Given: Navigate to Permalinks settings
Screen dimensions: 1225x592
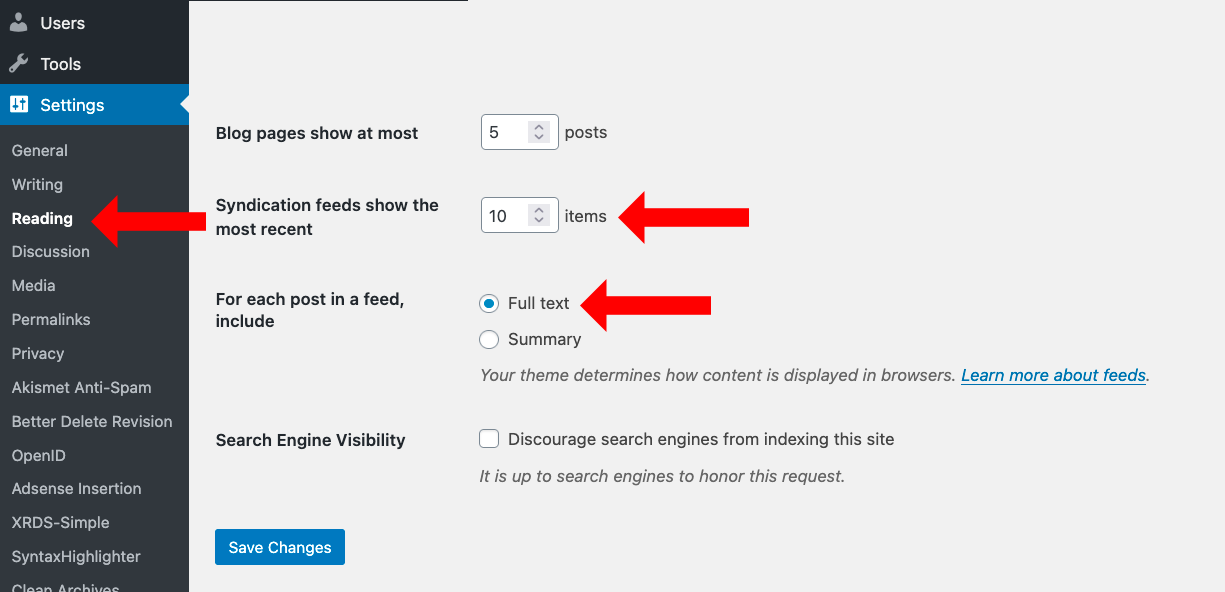Looking at the screenshot, I should (x=51, y=320).
